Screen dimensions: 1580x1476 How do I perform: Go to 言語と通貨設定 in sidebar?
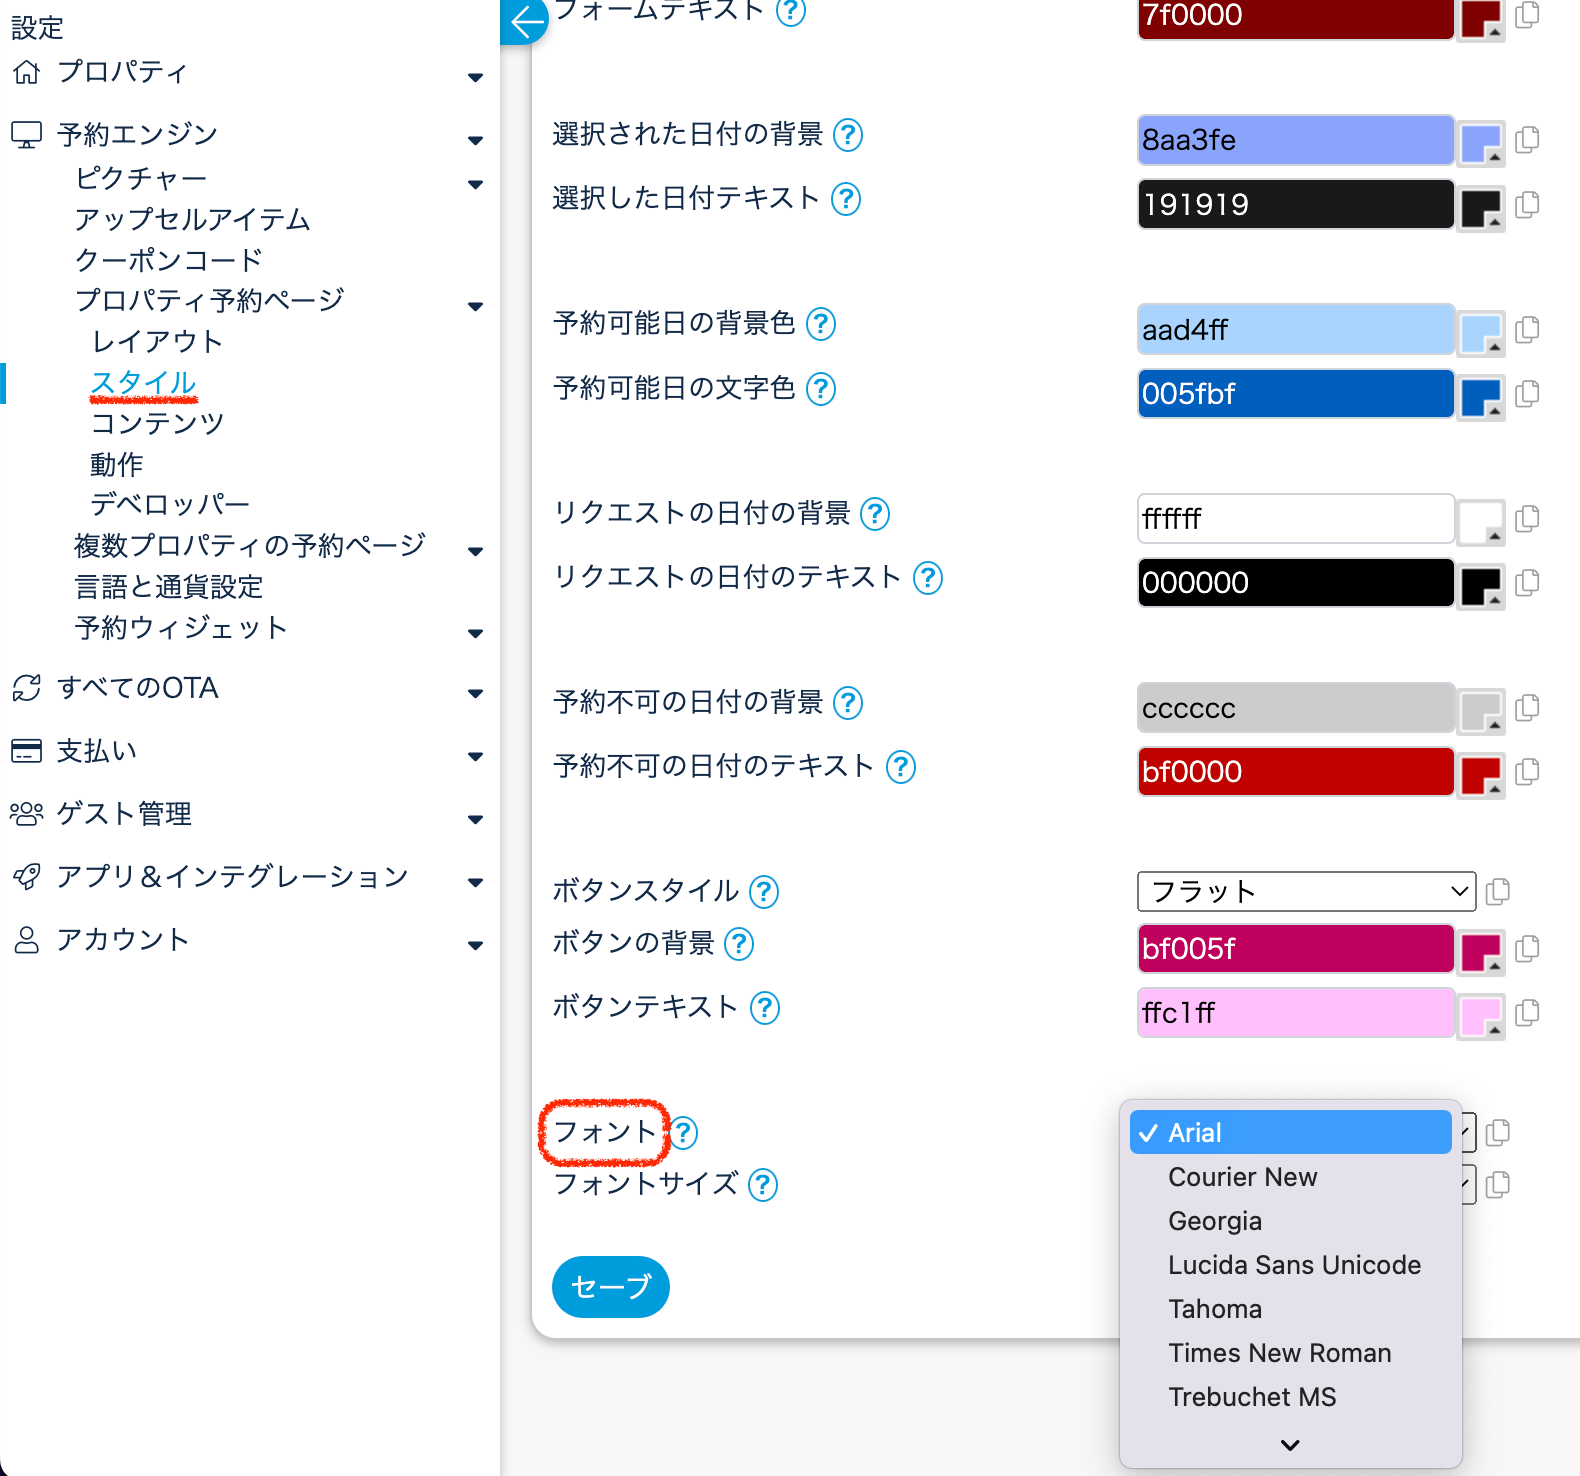tap(169, 587)
